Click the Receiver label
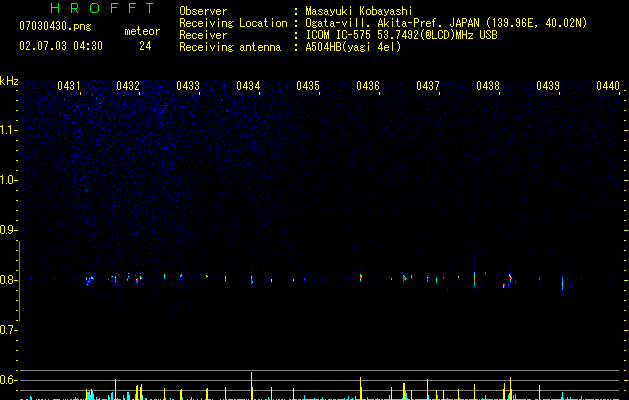 tap(203, 35)
